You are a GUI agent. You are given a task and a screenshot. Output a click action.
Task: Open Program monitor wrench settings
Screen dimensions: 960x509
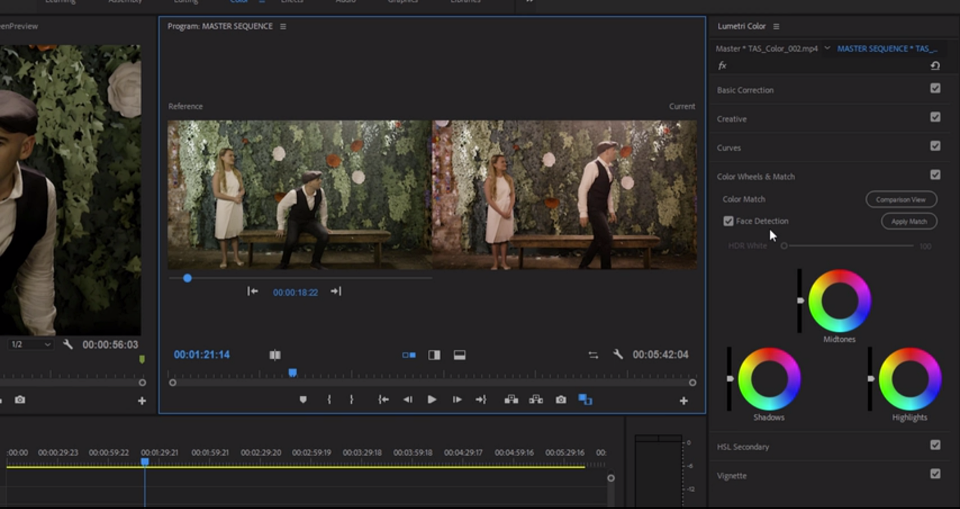click(x=618, y=354)
